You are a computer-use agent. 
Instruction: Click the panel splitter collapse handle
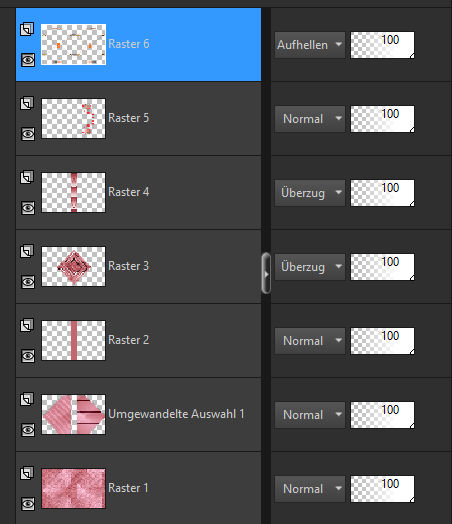(x=266, y=273)
